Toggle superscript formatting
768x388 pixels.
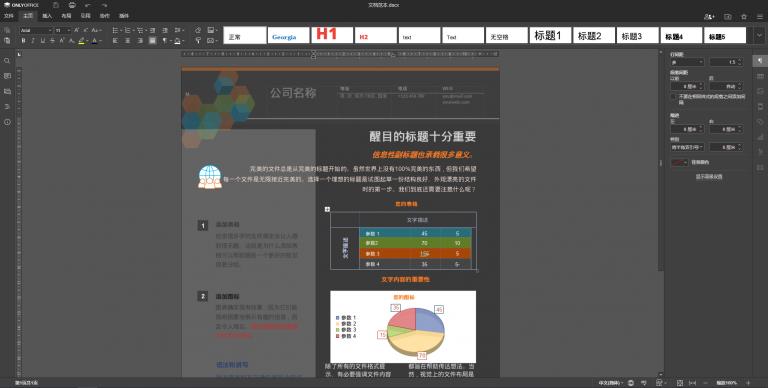tap(62, 41)
